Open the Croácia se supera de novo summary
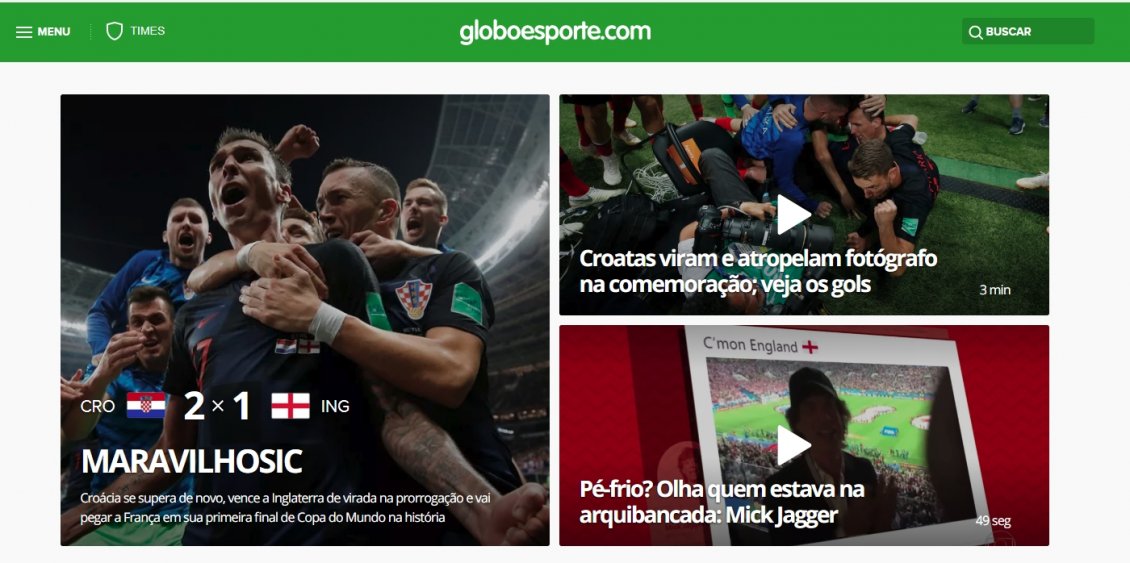 (x=286, y=507)
